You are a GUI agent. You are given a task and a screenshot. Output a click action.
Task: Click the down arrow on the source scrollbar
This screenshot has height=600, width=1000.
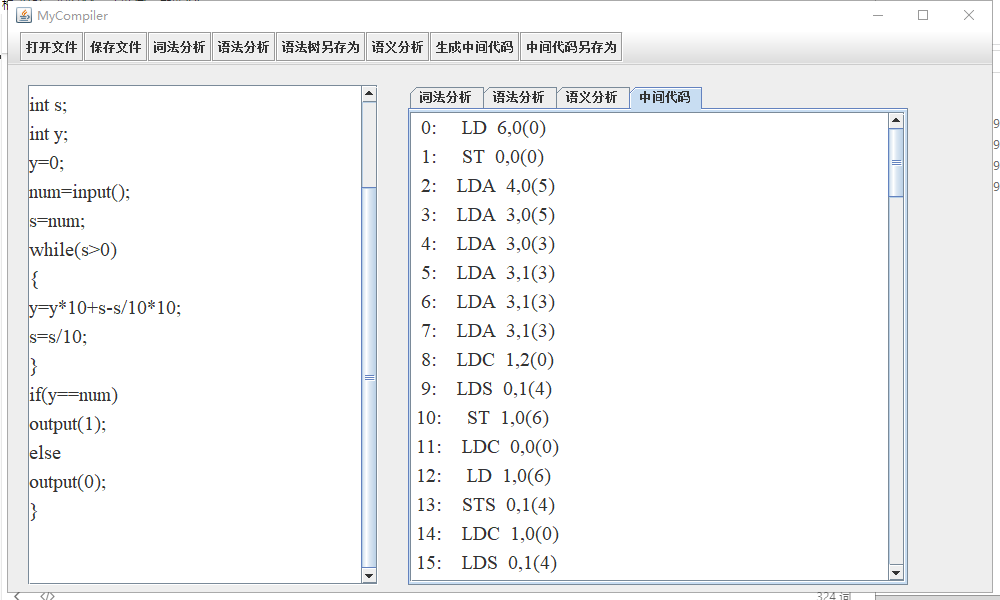(370, 574)
